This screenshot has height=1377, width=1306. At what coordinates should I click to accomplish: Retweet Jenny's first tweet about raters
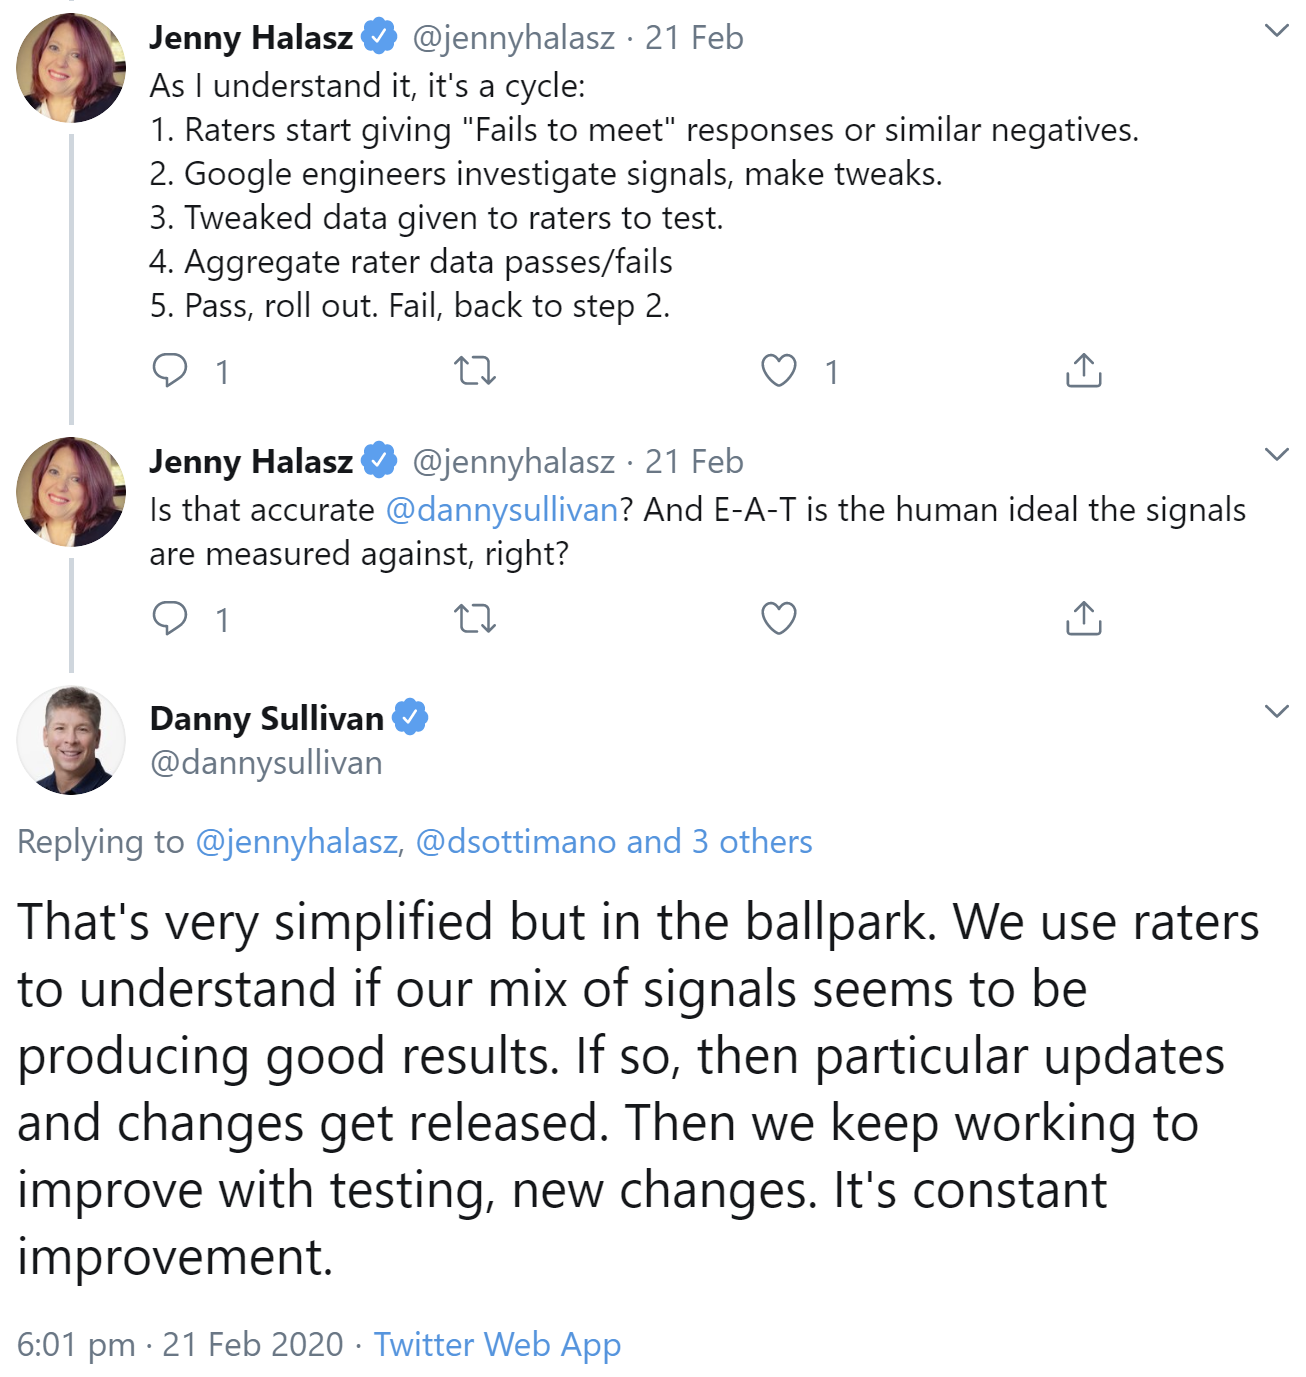475,371
